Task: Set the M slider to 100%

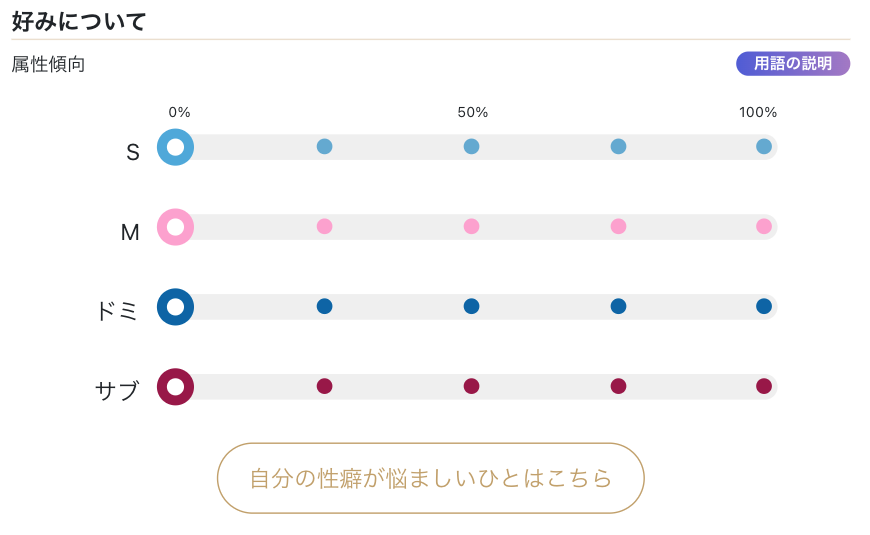Action: click(x=764, y=227)
